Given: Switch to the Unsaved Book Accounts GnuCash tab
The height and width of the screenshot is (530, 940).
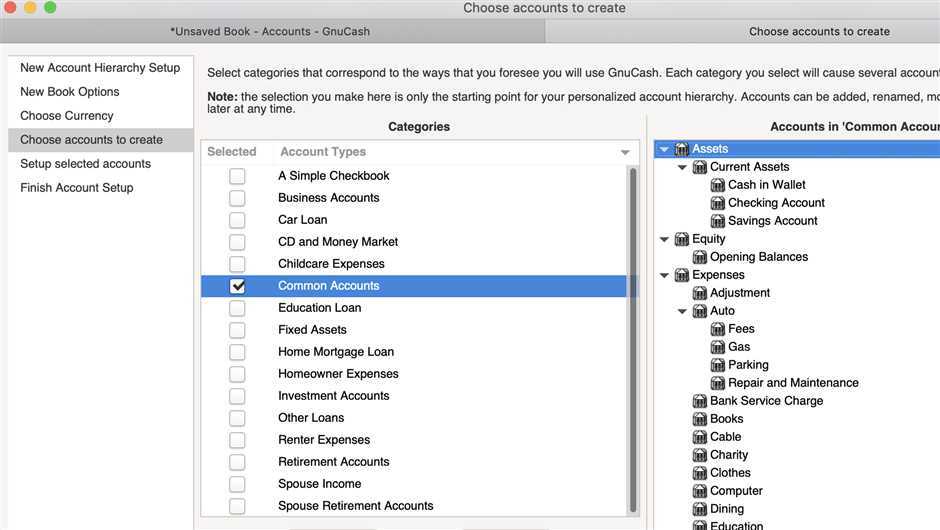Looking at the screenshot, I should click(x=273, y=31).
